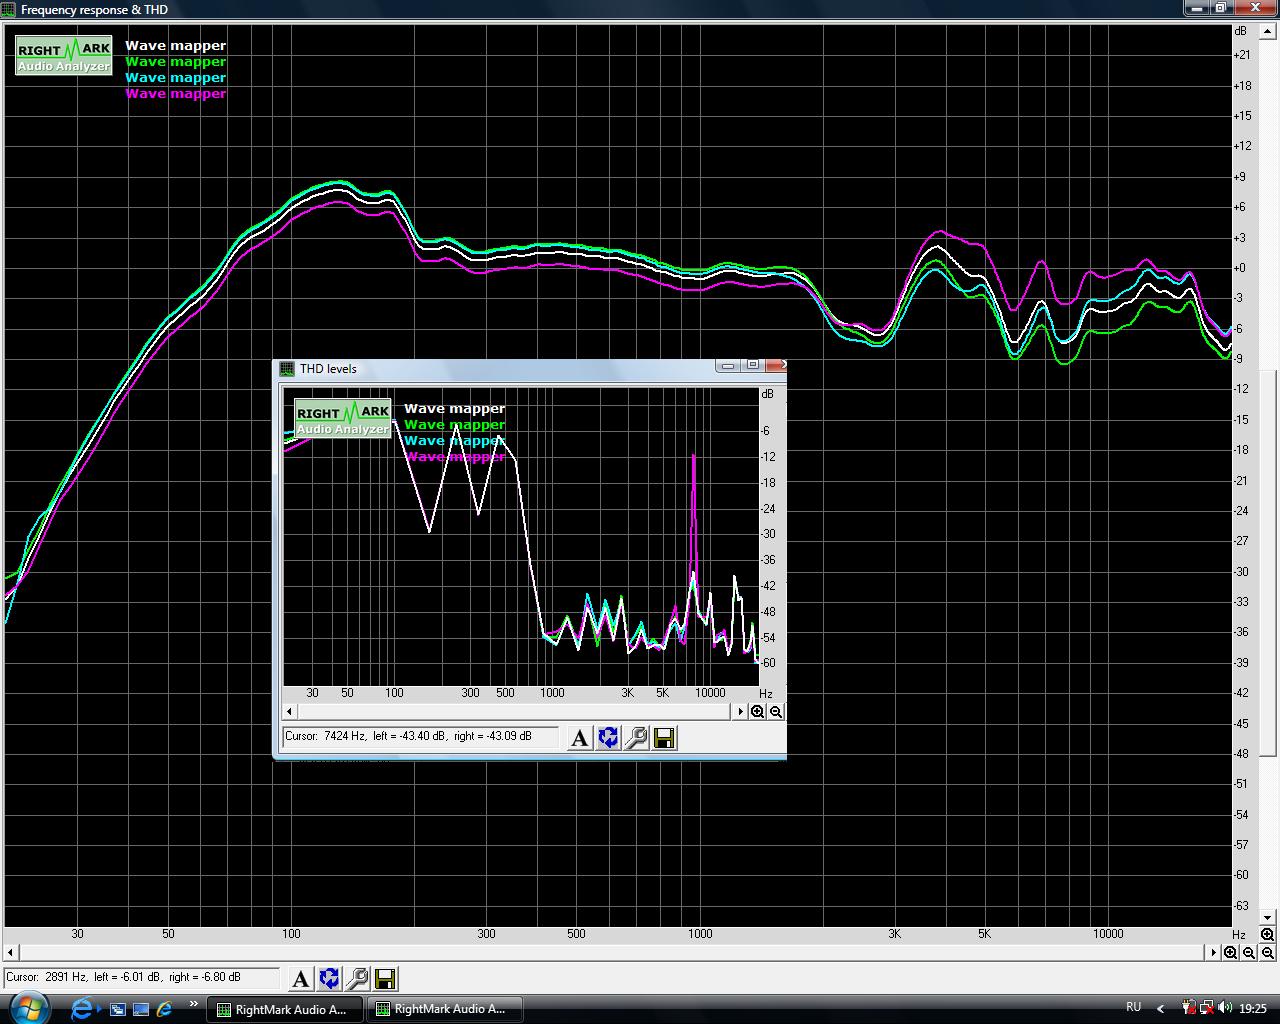The image size is (1280, 1024).
Task: Save main graph using the floppy disk icon
Action: click(x=385, y=979)
